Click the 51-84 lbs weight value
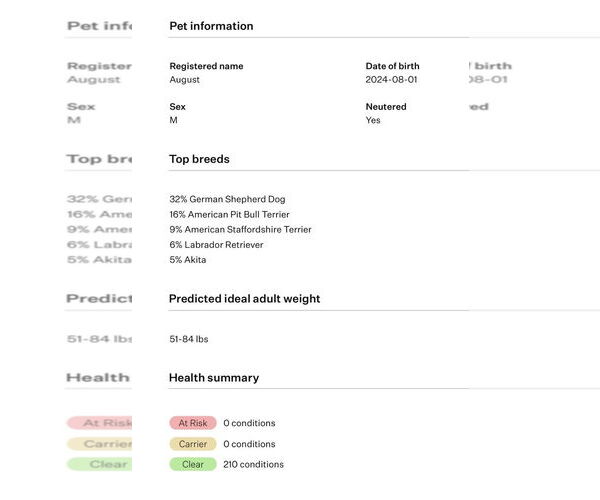Screen dimensions: 600x500 (189, 340)
